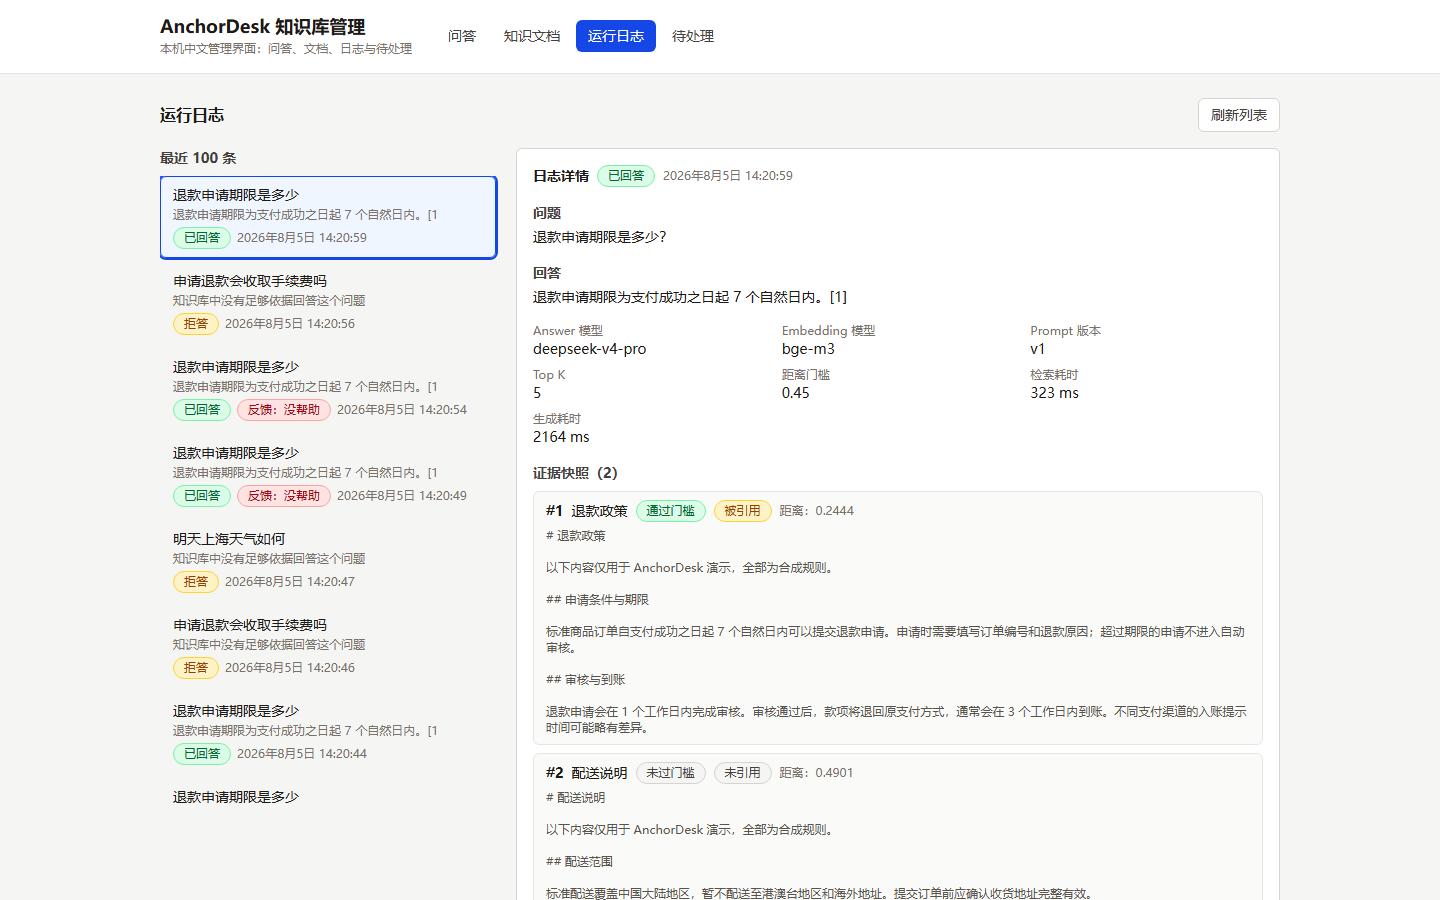The height and width of the screenshot is (900, 1440).
Task: Click the question text 退款申请期限是多少？
Action: tap(599, 237)
